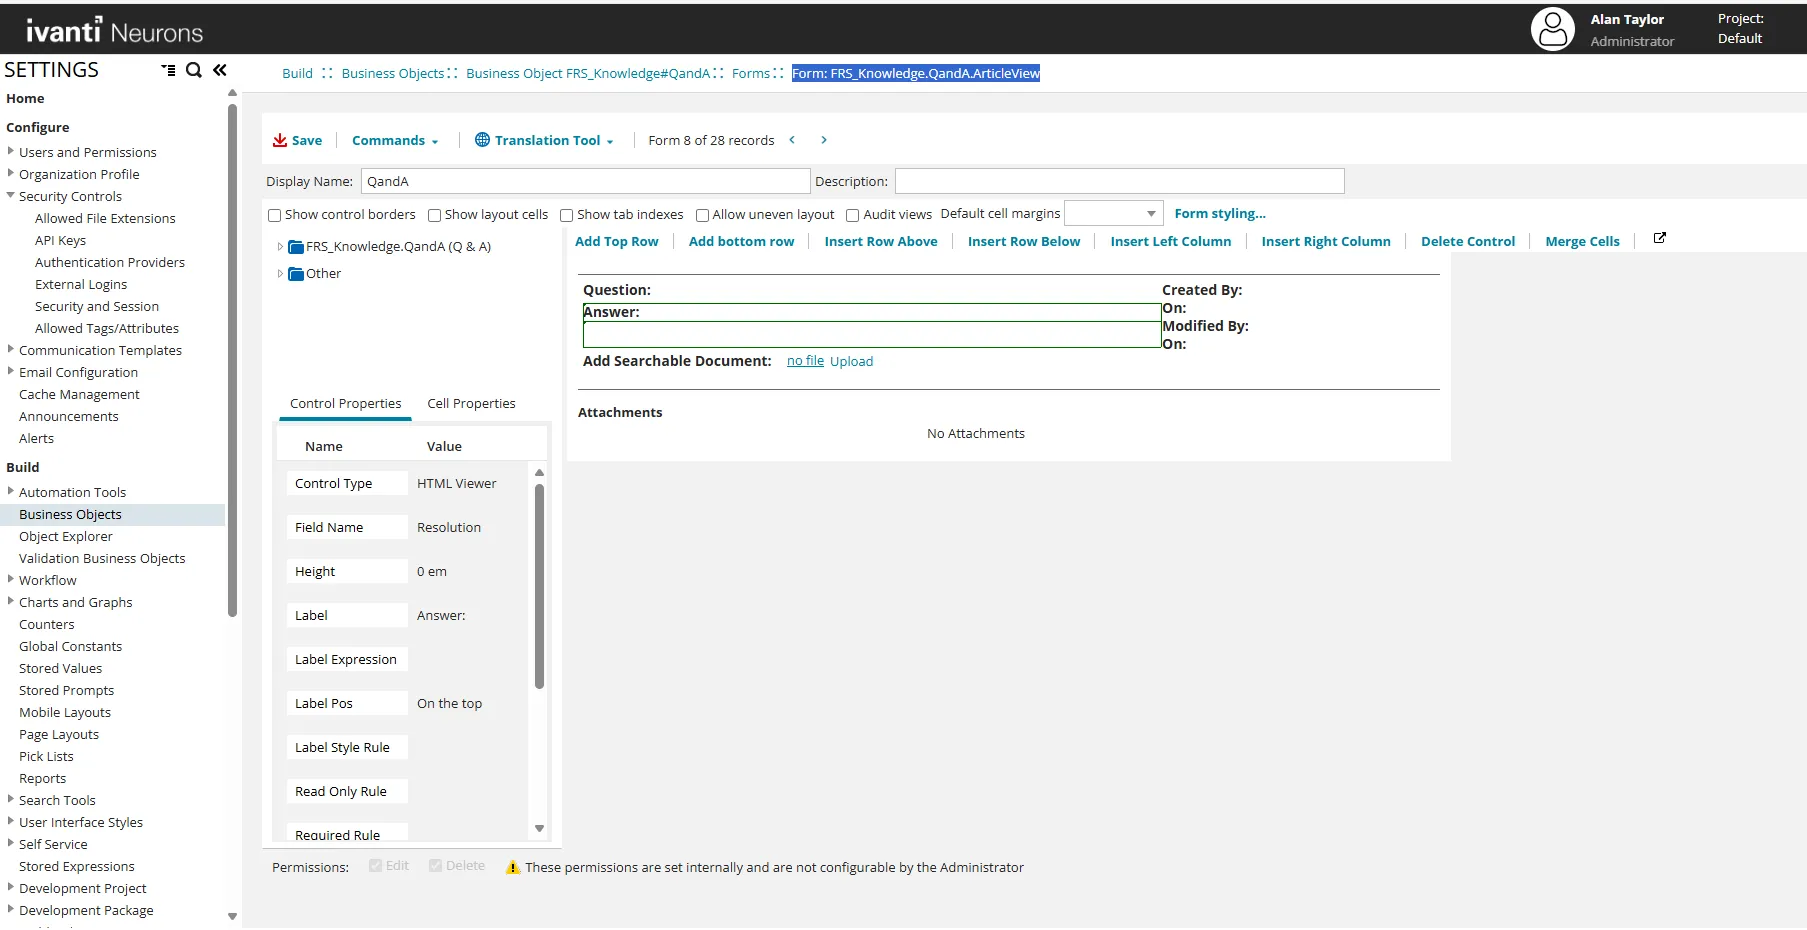Expand the Other tree node
1807x930 pixels.
[x=280, y=274]
